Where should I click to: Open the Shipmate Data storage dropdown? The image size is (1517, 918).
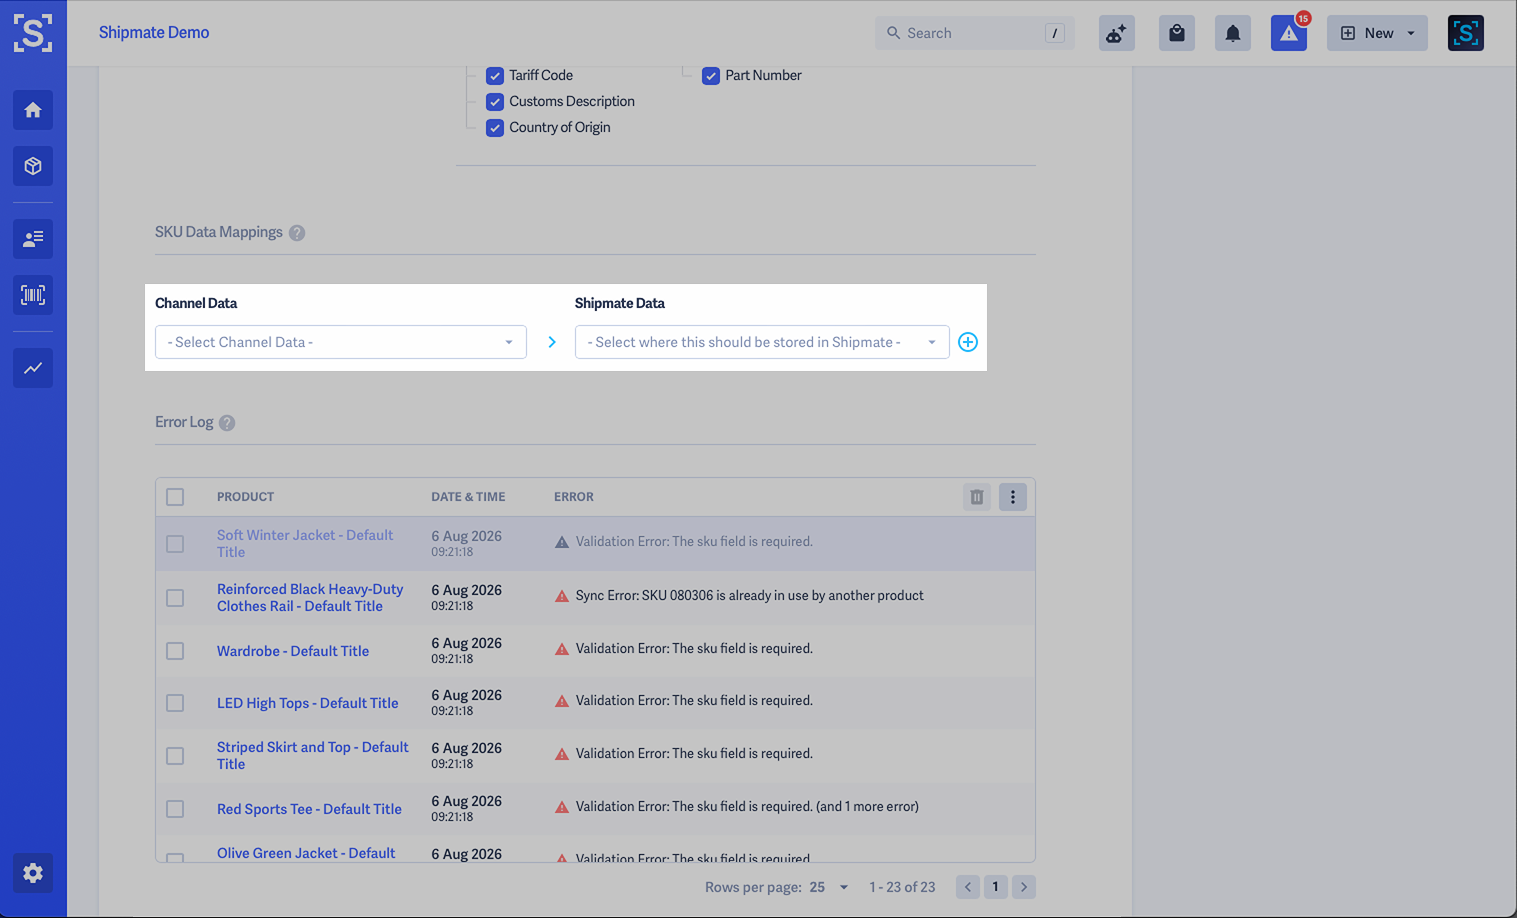pos(762,342)
